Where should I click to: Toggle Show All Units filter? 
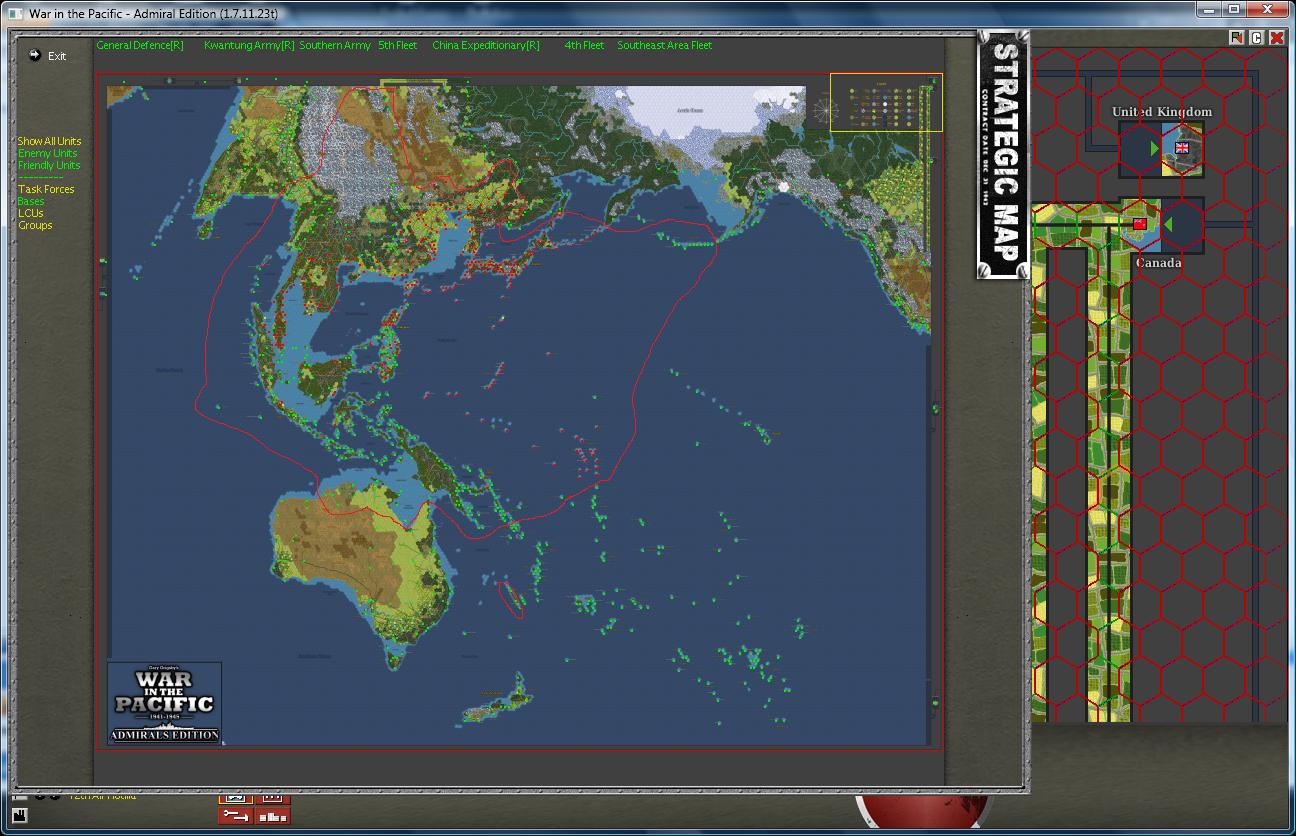[49, 141]
